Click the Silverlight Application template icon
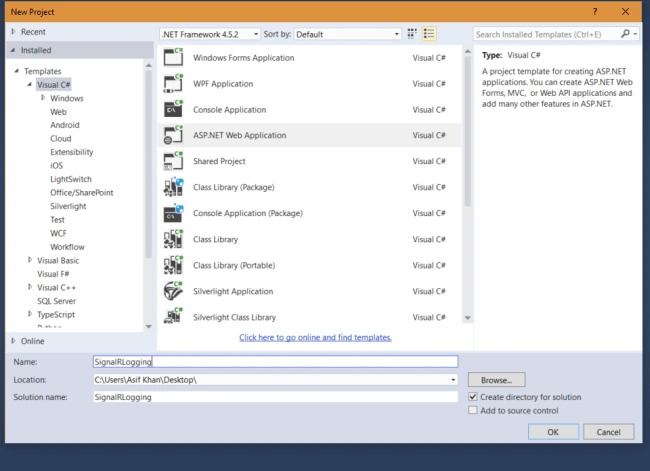Screen dimensions: 650x471 [173, 291]
